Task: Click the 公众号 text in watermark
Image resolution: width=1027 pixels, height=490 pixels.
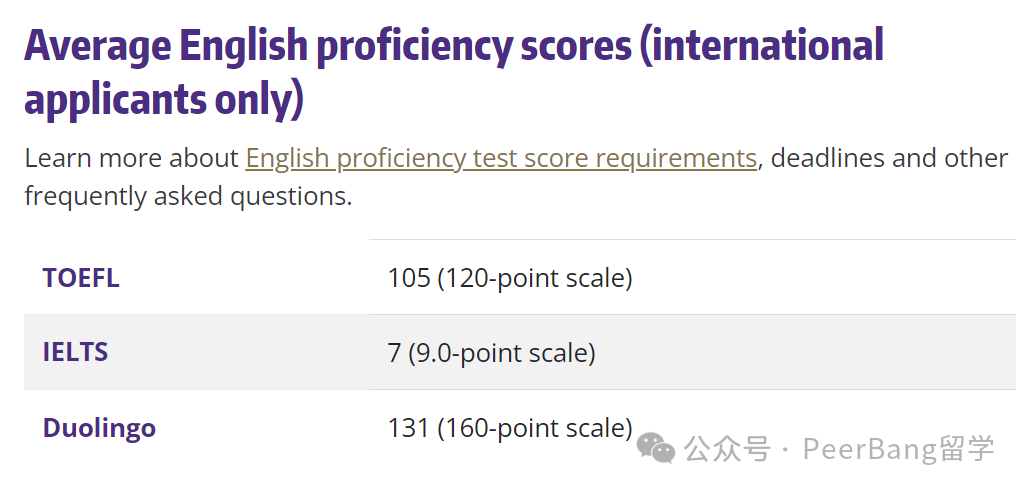Action: tap(728, 449)
